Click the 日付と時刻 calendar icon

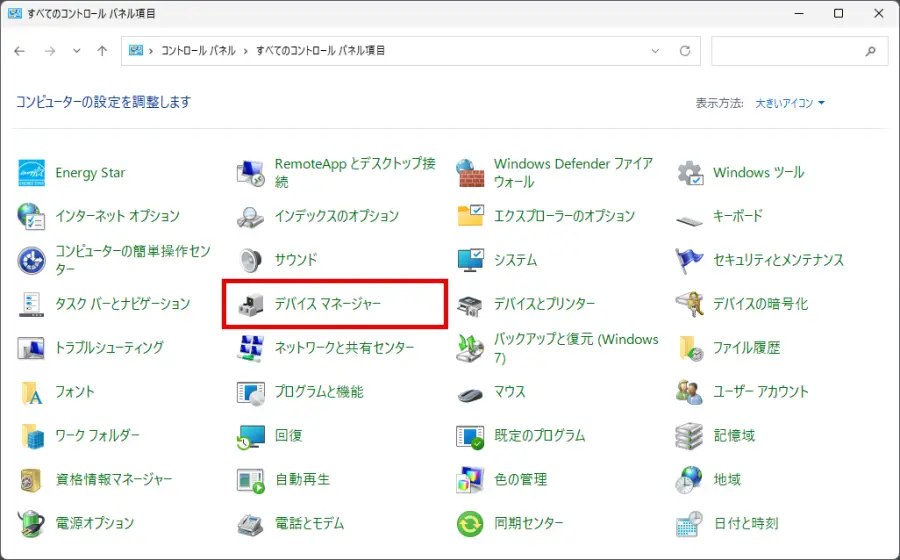[x=689, y=523]
